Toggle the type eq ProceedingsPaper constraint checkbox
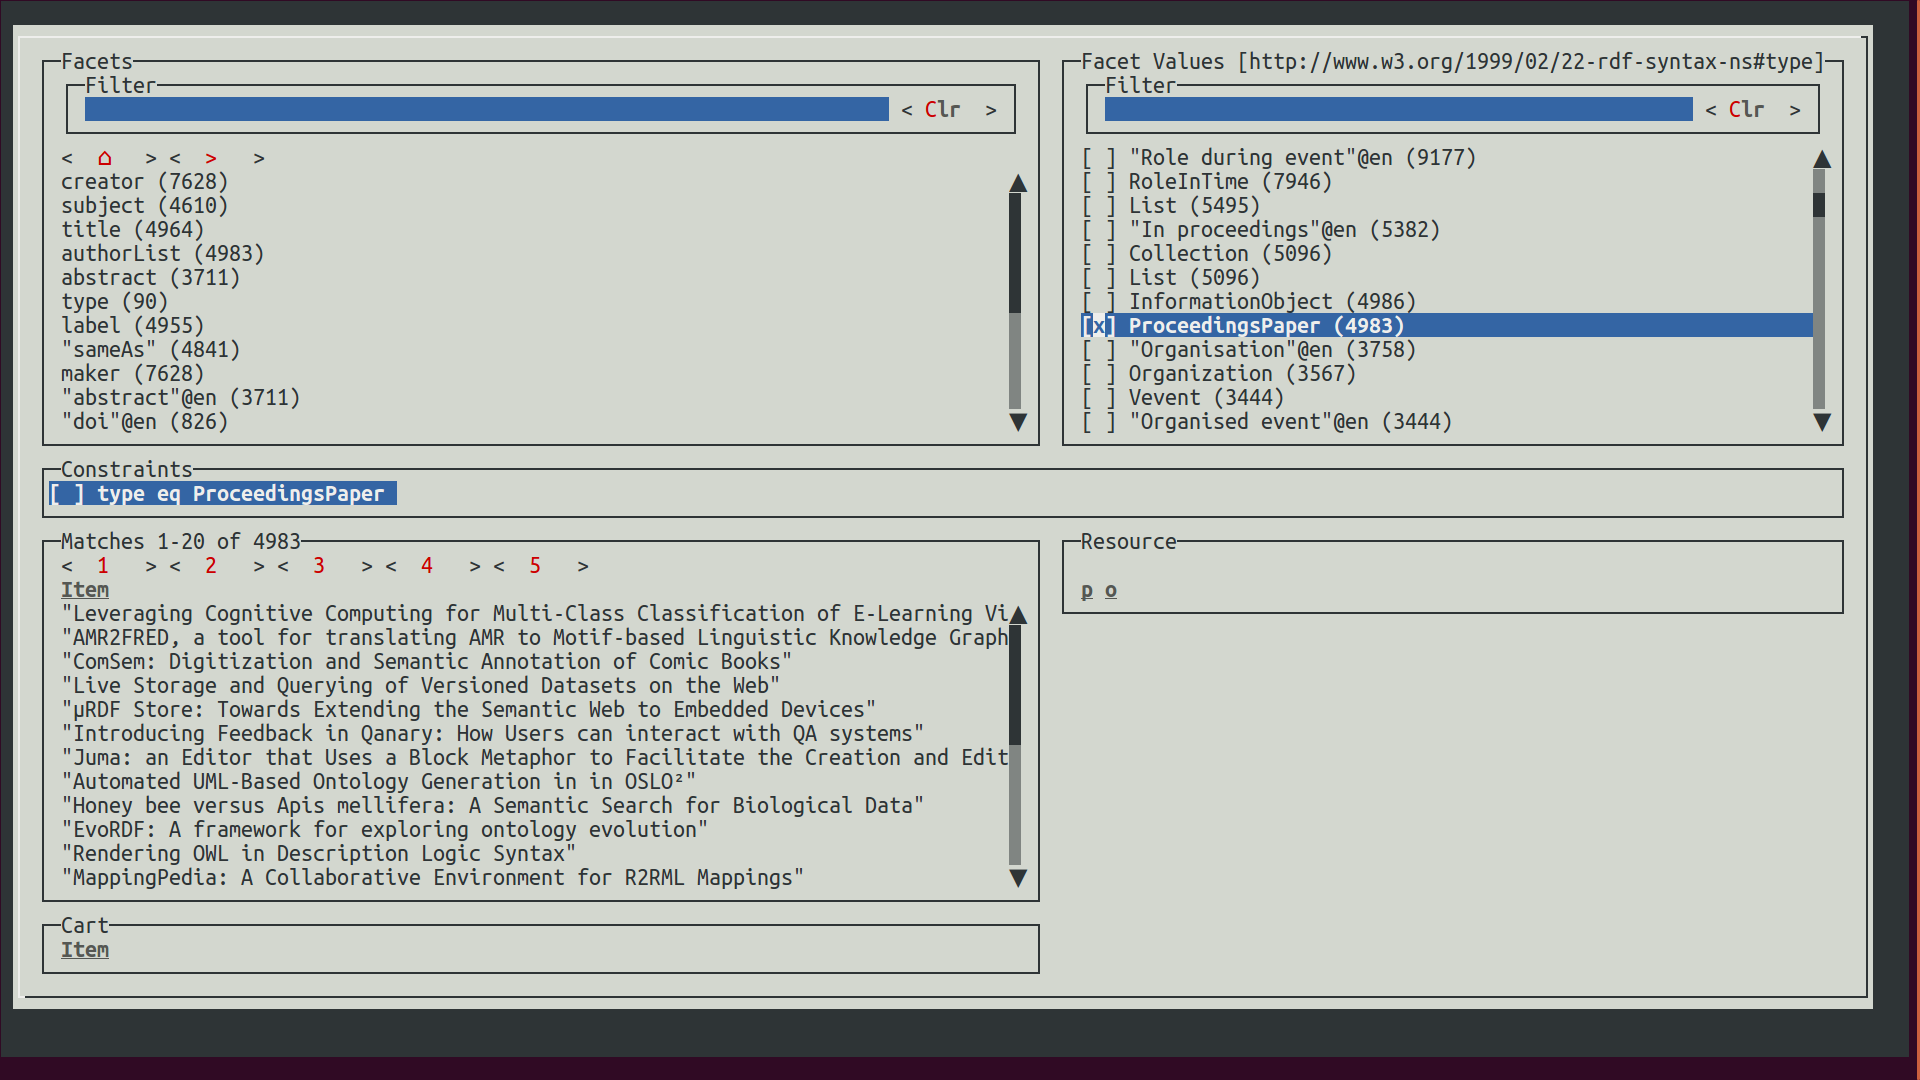This screenshot has height=1080, width=1920. (68, 494)
